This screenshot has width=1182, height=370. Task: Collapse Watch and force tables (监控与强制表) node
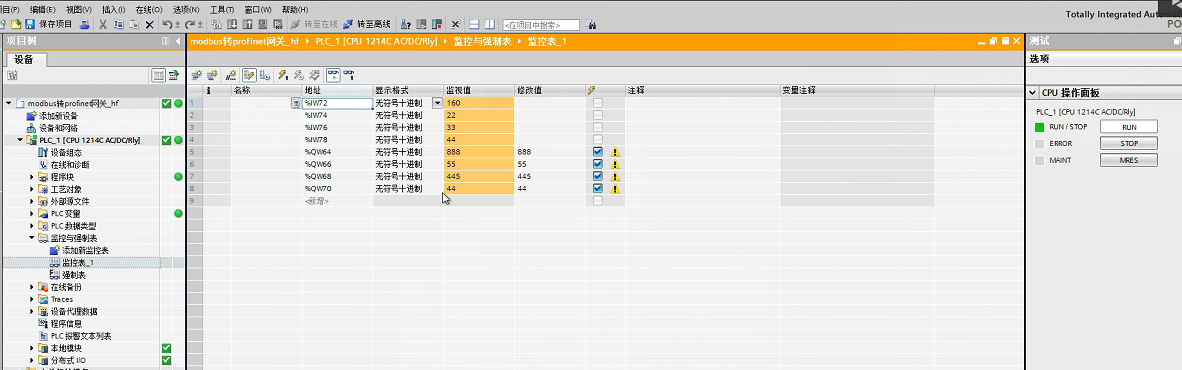coord(32,238)
